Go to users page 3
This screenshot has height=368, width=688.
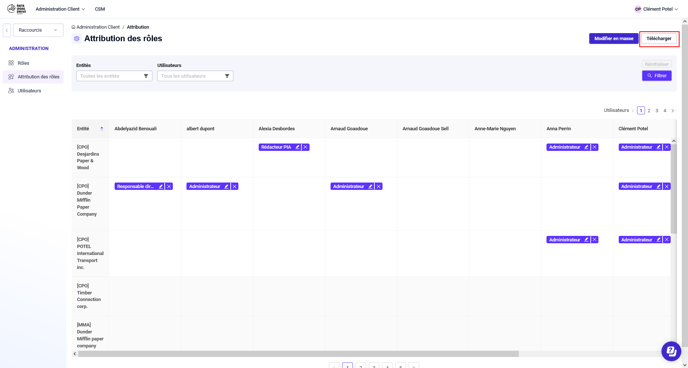pyautogui.click(x=657, y=111)
